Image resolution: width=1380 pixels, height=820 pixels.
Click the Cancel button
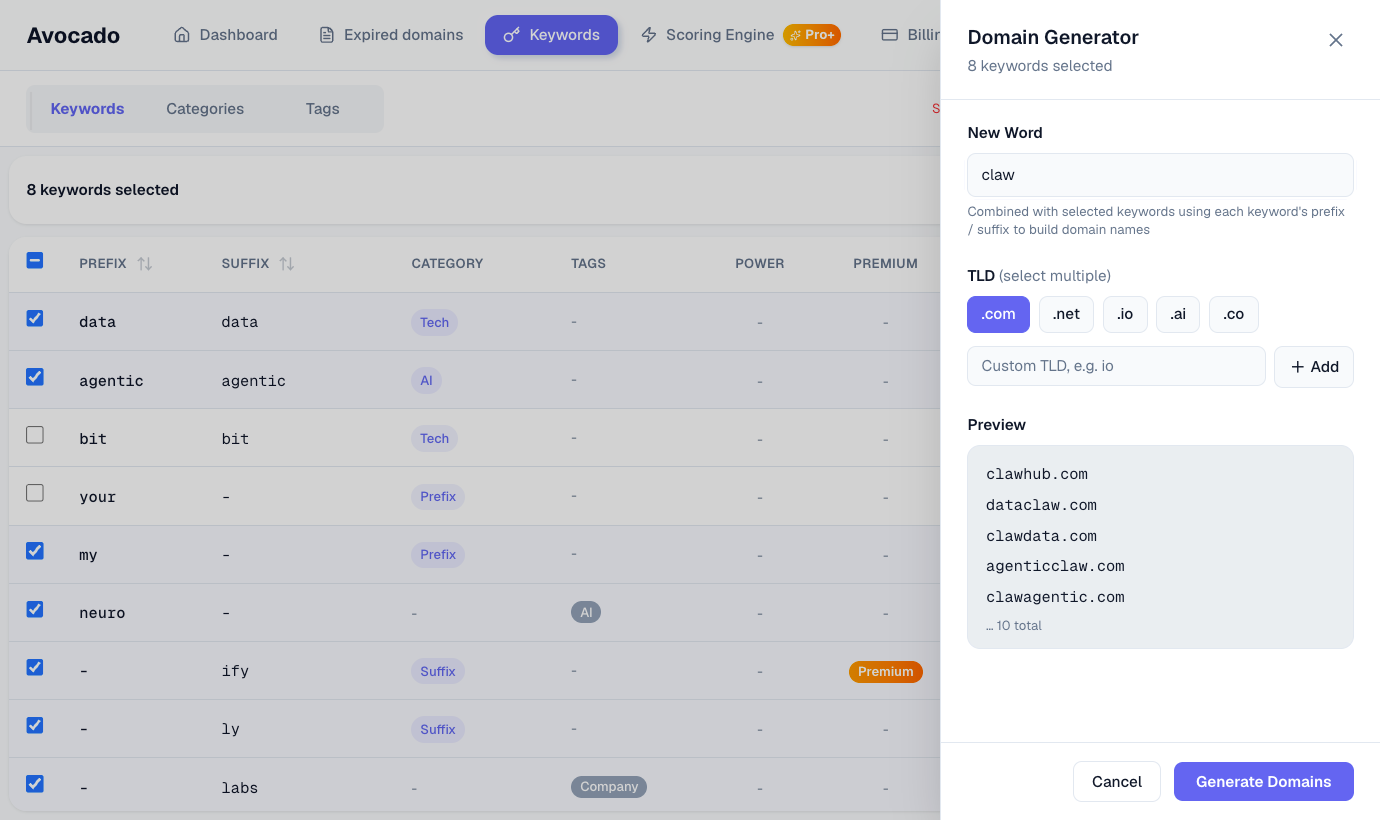(x=1117, y=782)
